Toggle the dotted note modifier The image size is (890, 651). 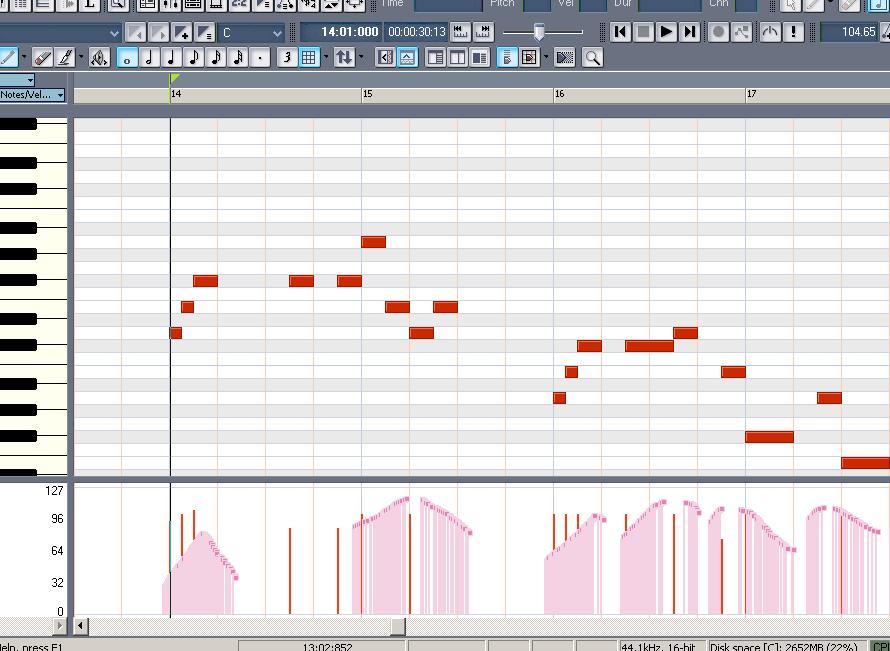tap(261, 57)
